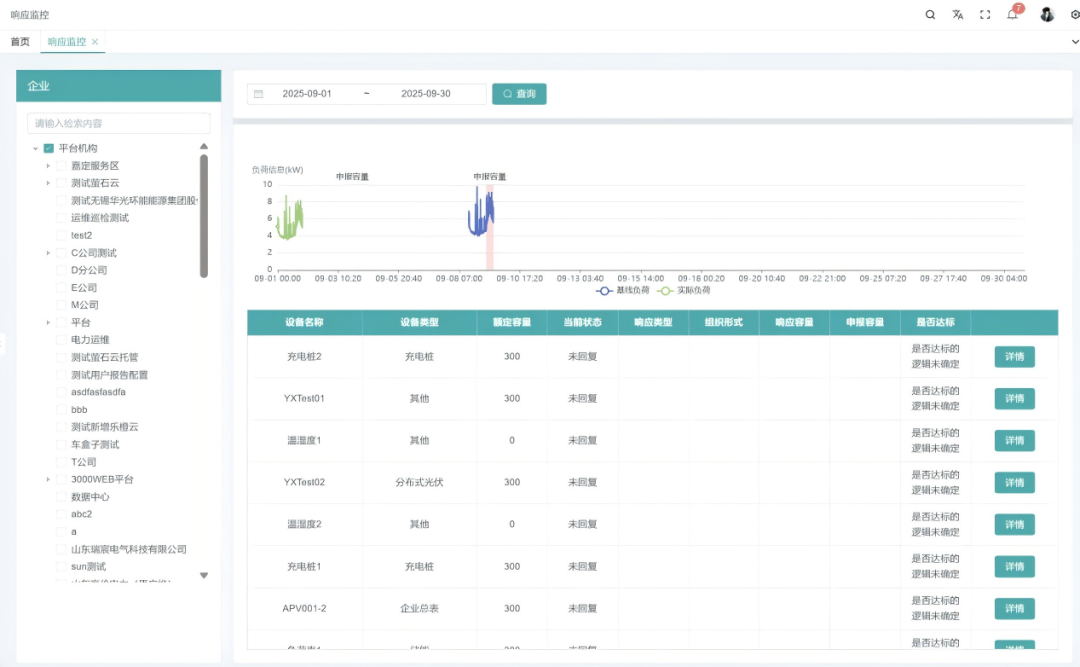Click the search magnifier icon in header
This screenshot has height=667, width=1080.
coord(930,15)
